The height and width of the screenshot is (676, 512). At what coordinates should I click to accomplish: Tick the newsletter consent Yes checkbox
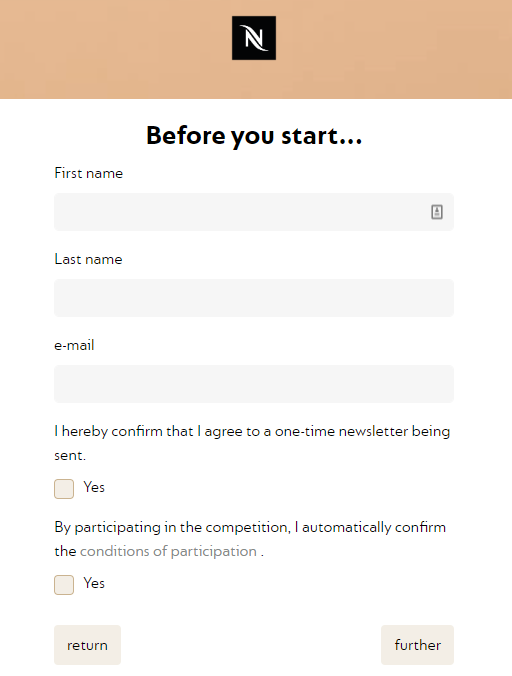(x=64, y=489)
